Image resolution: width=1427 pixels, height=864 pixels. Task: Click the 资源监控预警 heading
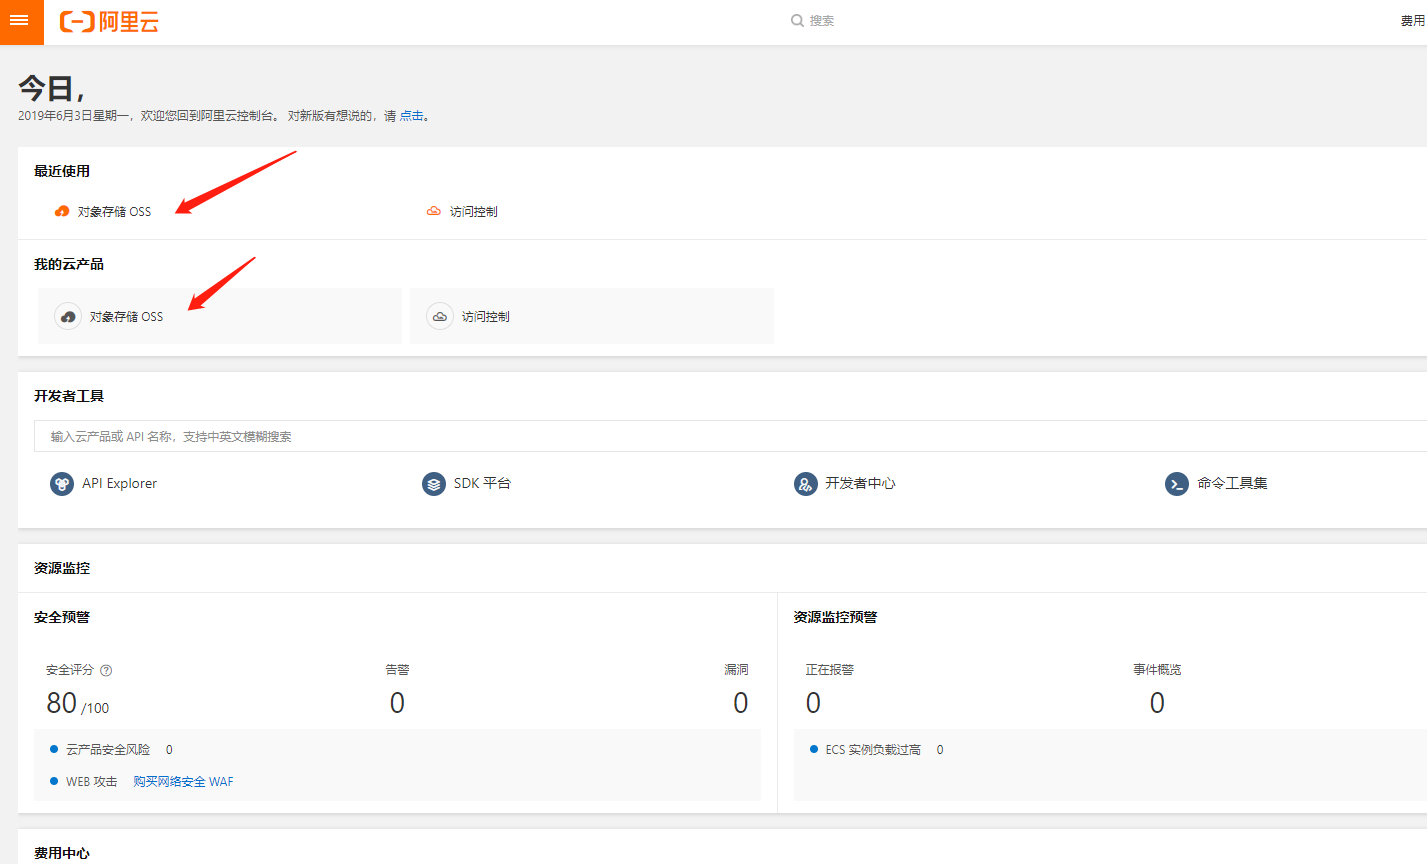point(835,617)
